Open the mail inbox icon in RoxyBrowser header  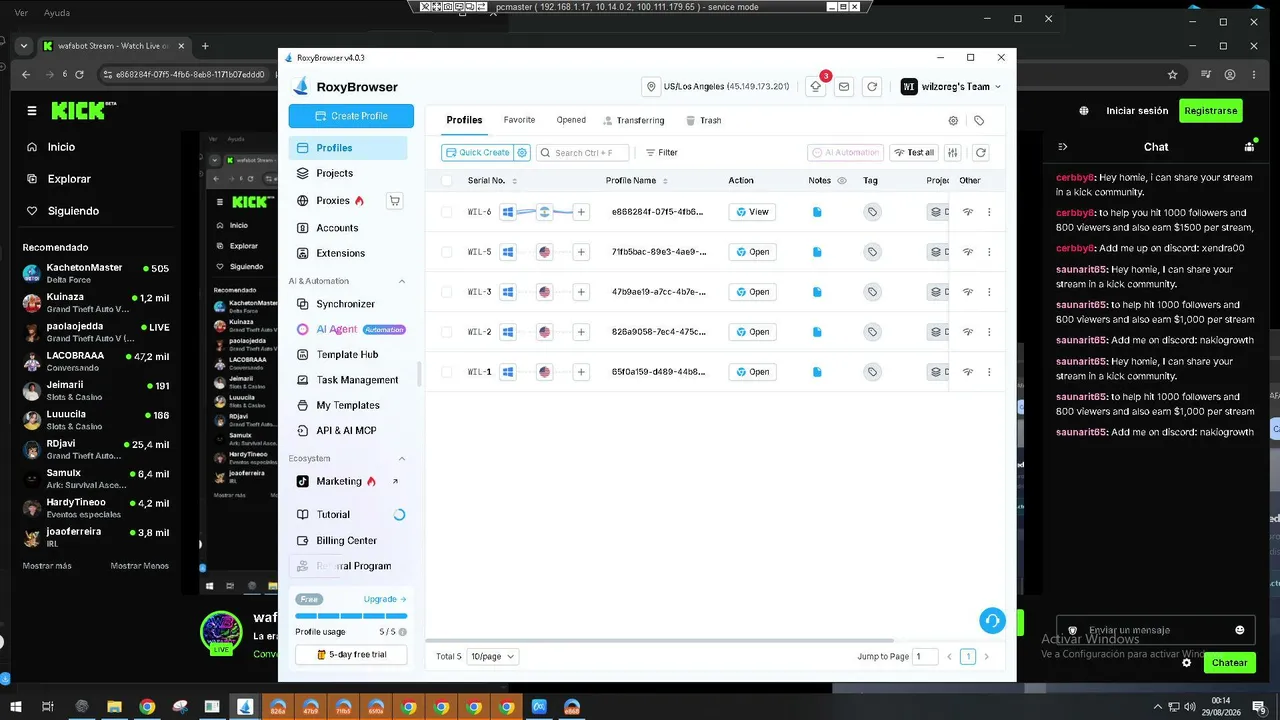[x=844, y=87]
